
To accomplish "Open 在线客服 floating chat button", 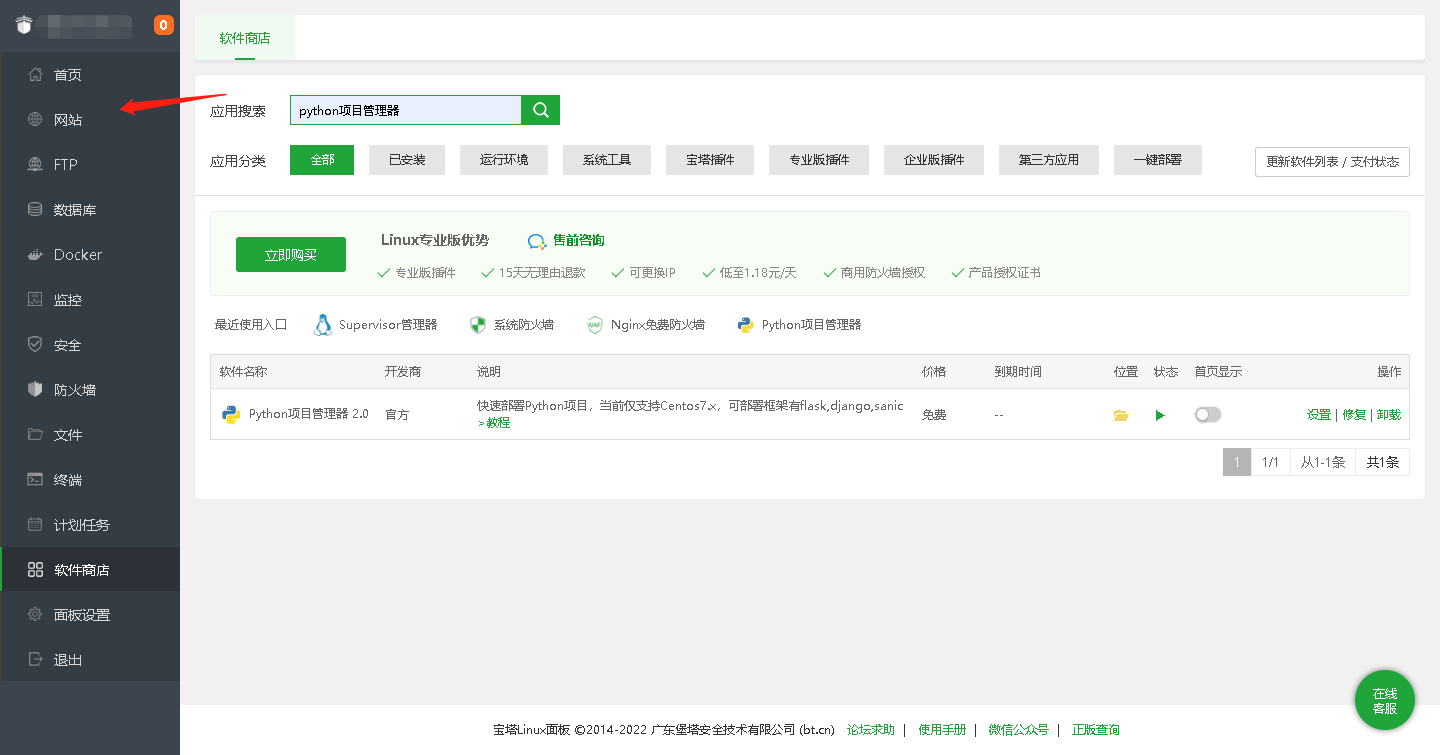I will coord(1385,700).
